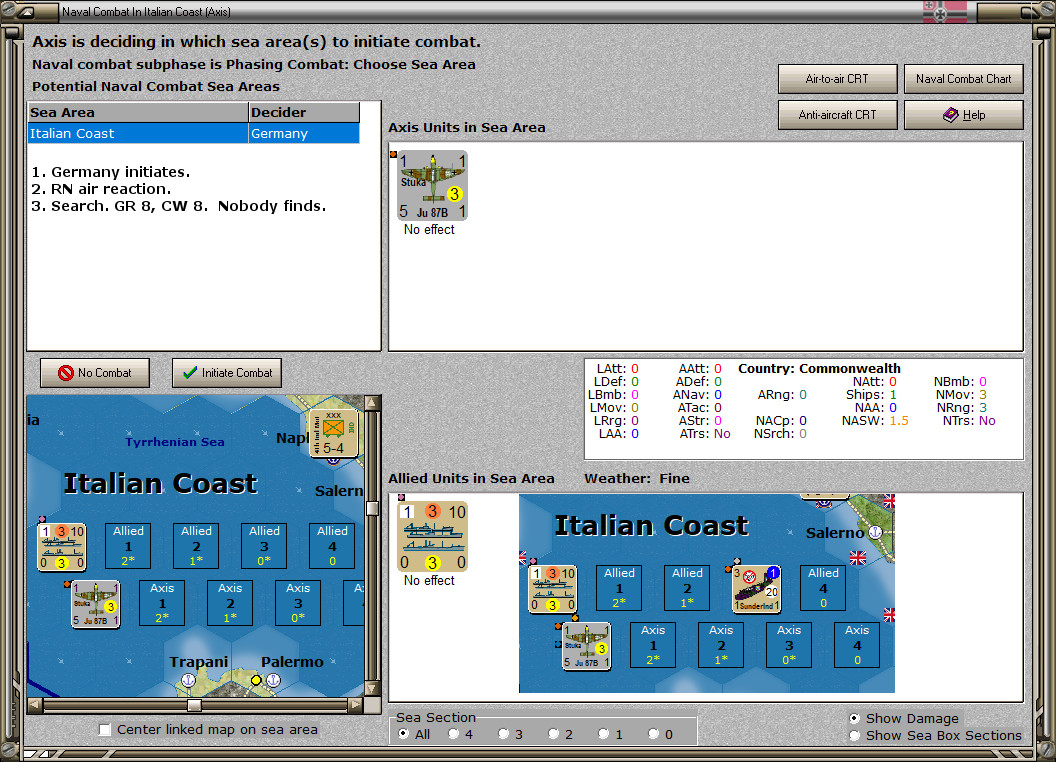Open the Air-to-air CRT chart
The width and height of the screenshot is (1056, 762).
[837, 79]
